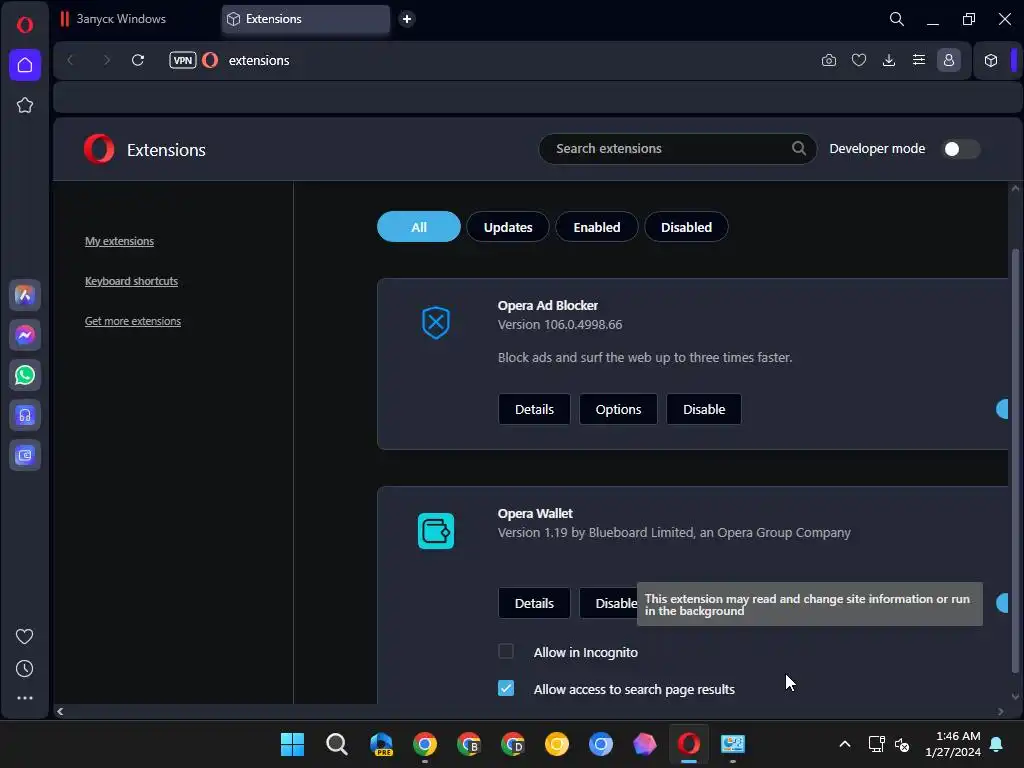Click the vertical page scrollbar

point(1015,460)
